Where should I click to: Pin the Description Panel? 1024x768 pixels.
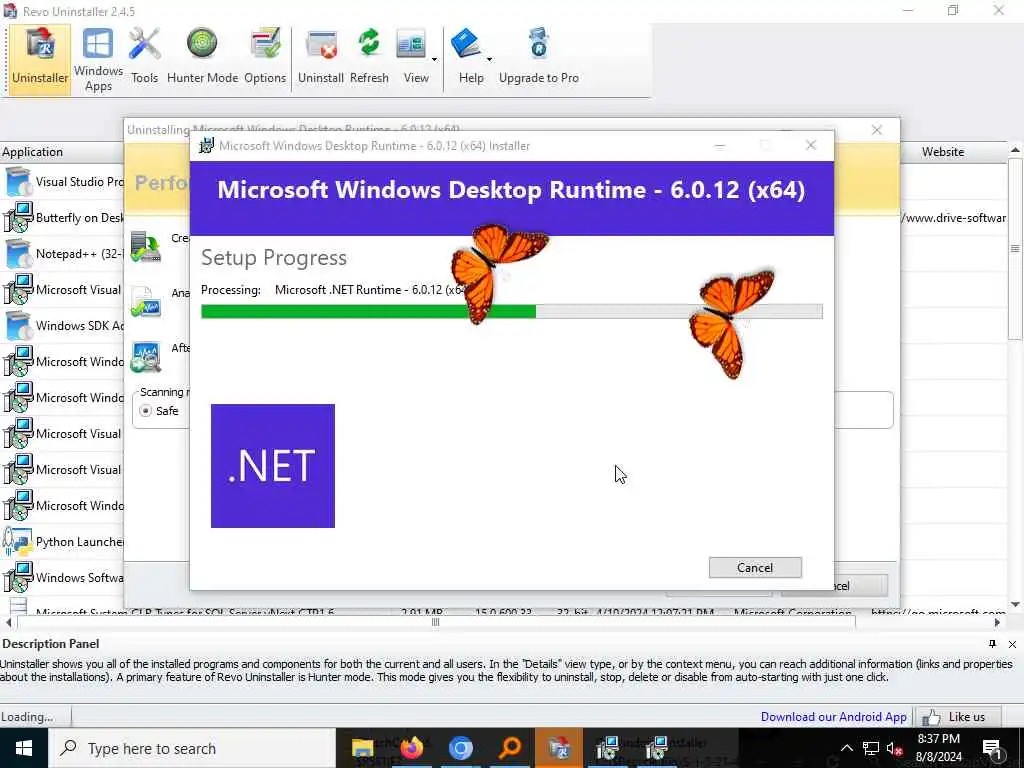993,644
